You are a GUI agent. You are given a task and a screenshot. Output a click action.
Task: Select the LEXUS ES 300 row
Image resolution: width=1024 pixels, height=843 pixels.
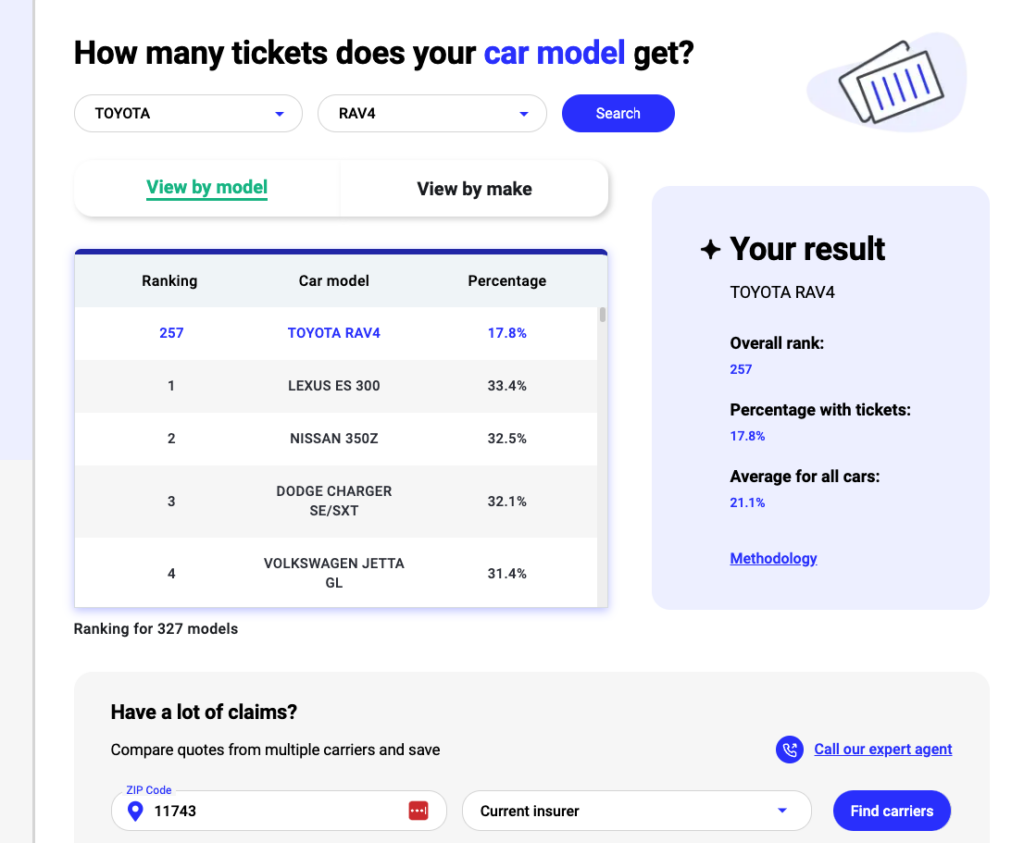(x=334, y=386)
